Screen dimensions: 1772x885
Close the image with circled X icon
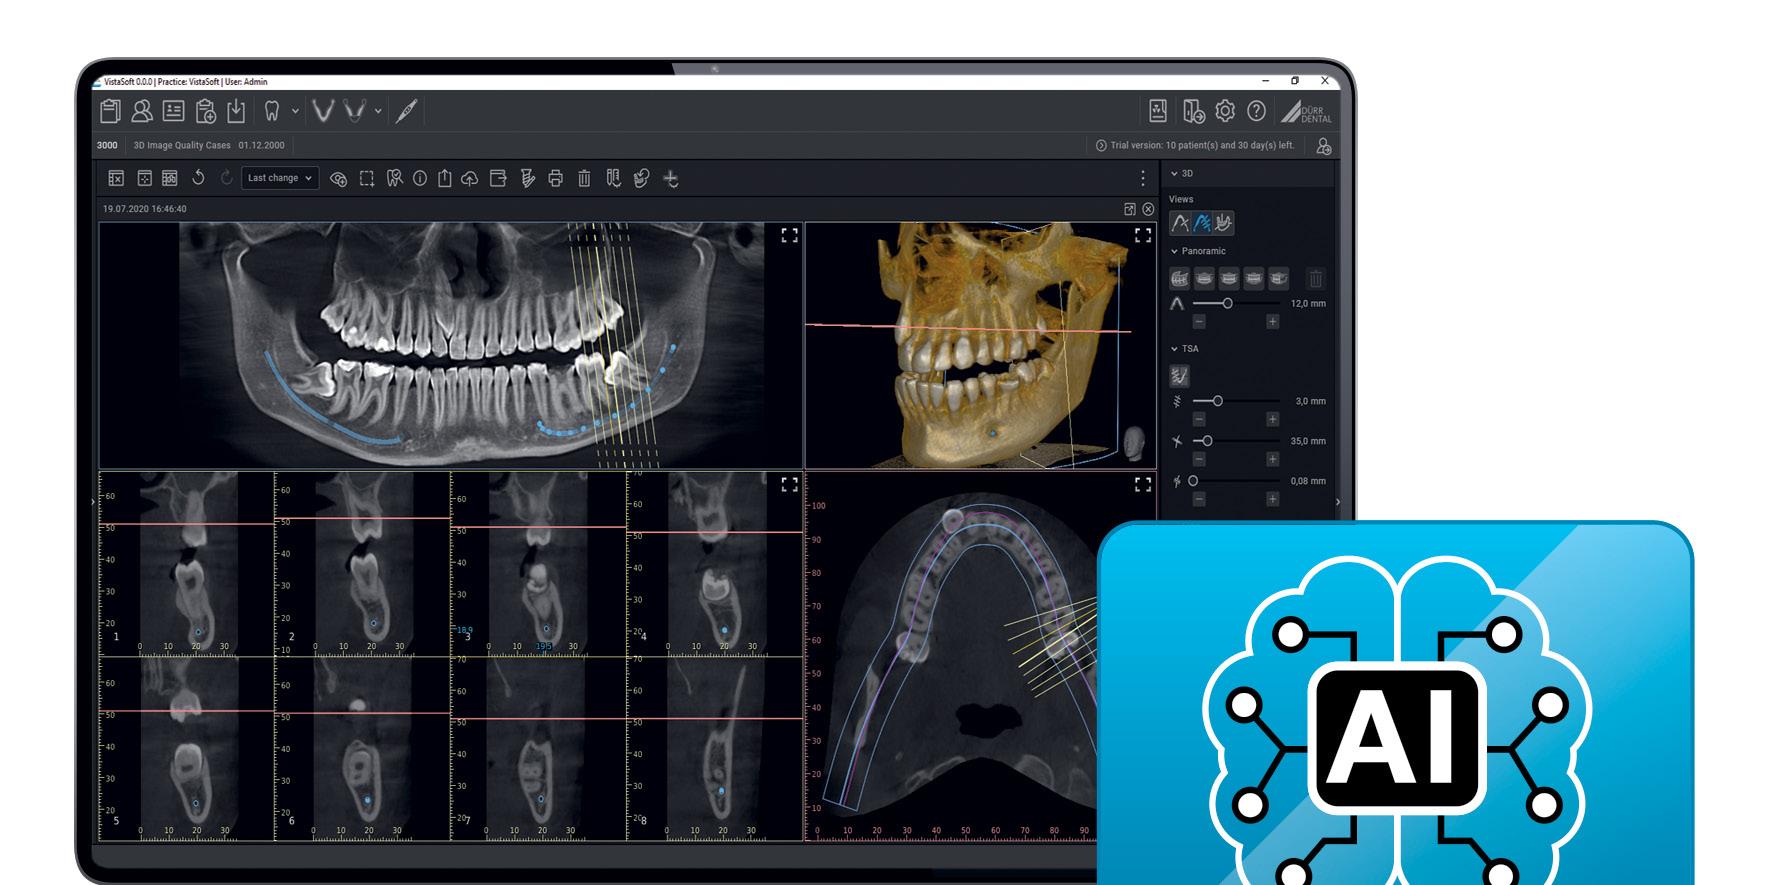pyautogui.click(x=1148, y=209)
